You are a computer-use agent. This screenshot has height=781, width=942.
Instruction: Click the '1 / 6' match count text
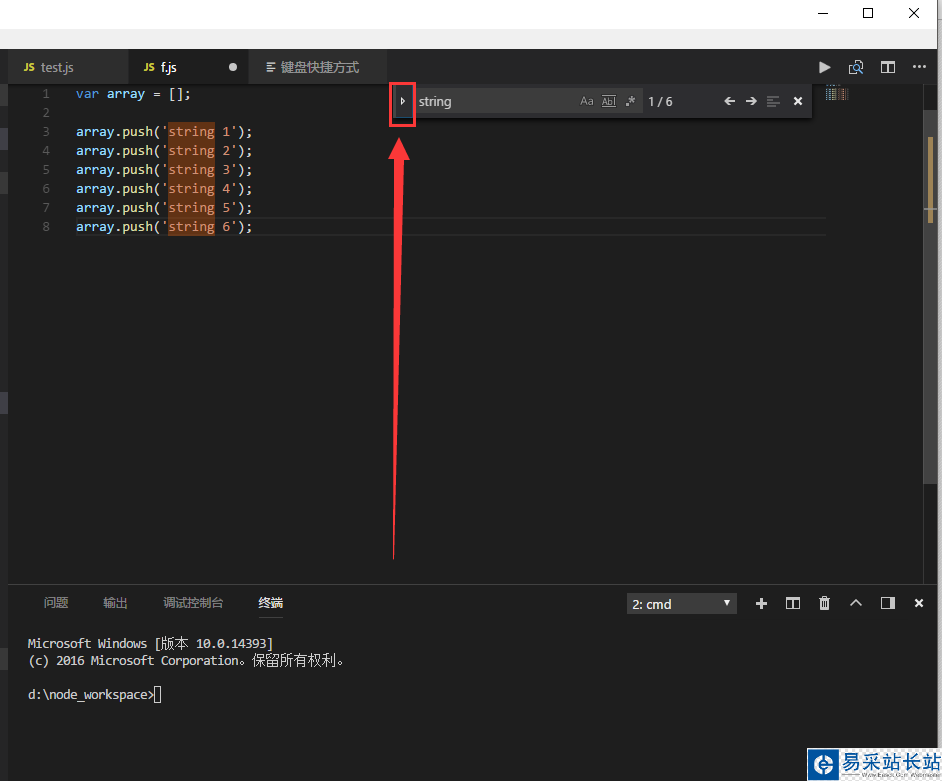(660, 102)
